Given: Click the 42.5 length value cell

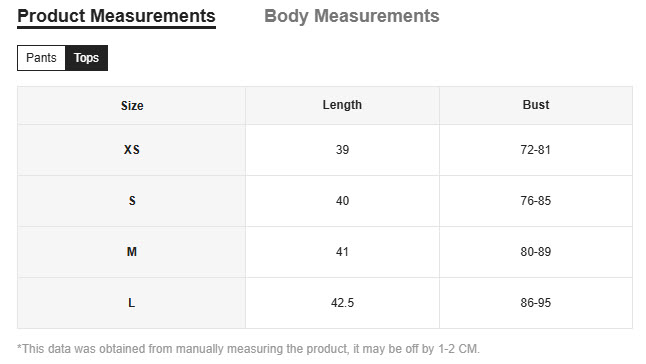Looking at the screenshot, I should 342,303.
